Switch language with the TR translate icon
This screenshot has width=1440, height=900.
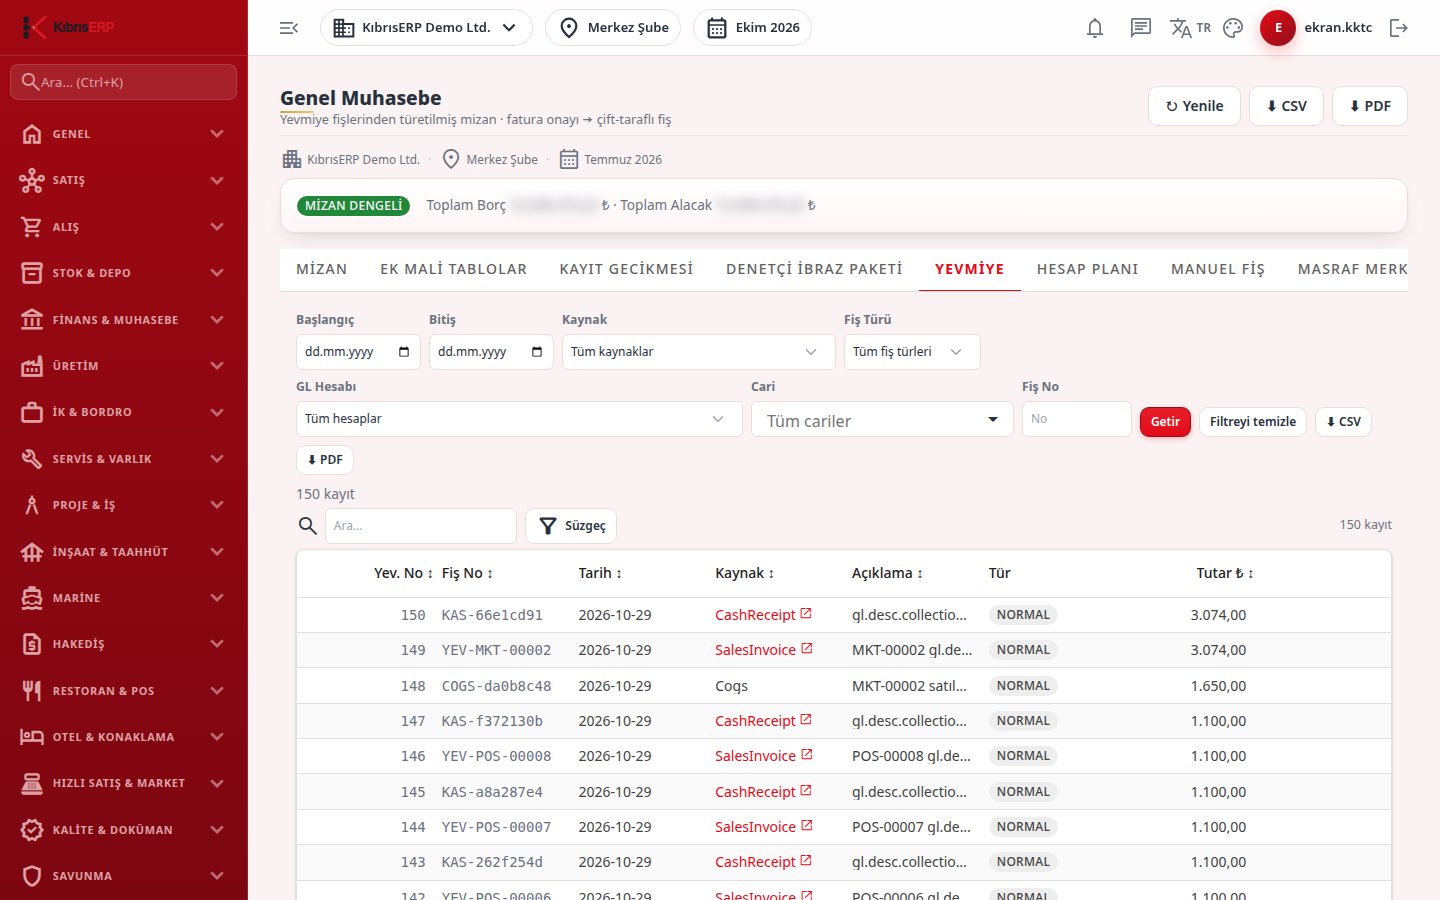point(1190,28)
